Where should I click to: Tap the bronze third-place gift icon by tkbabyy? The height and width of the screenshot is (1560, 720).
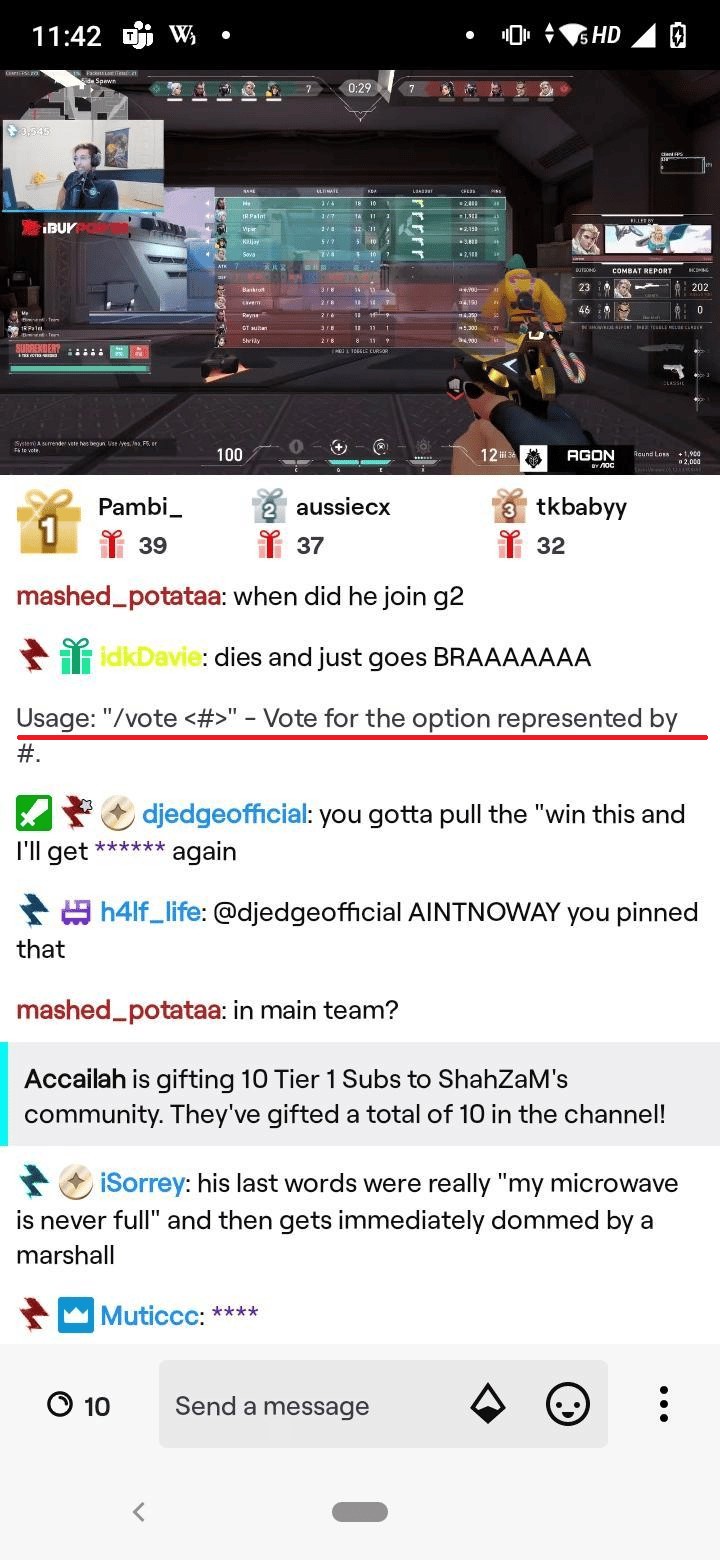pyautogui.click(x=509, y=506)
